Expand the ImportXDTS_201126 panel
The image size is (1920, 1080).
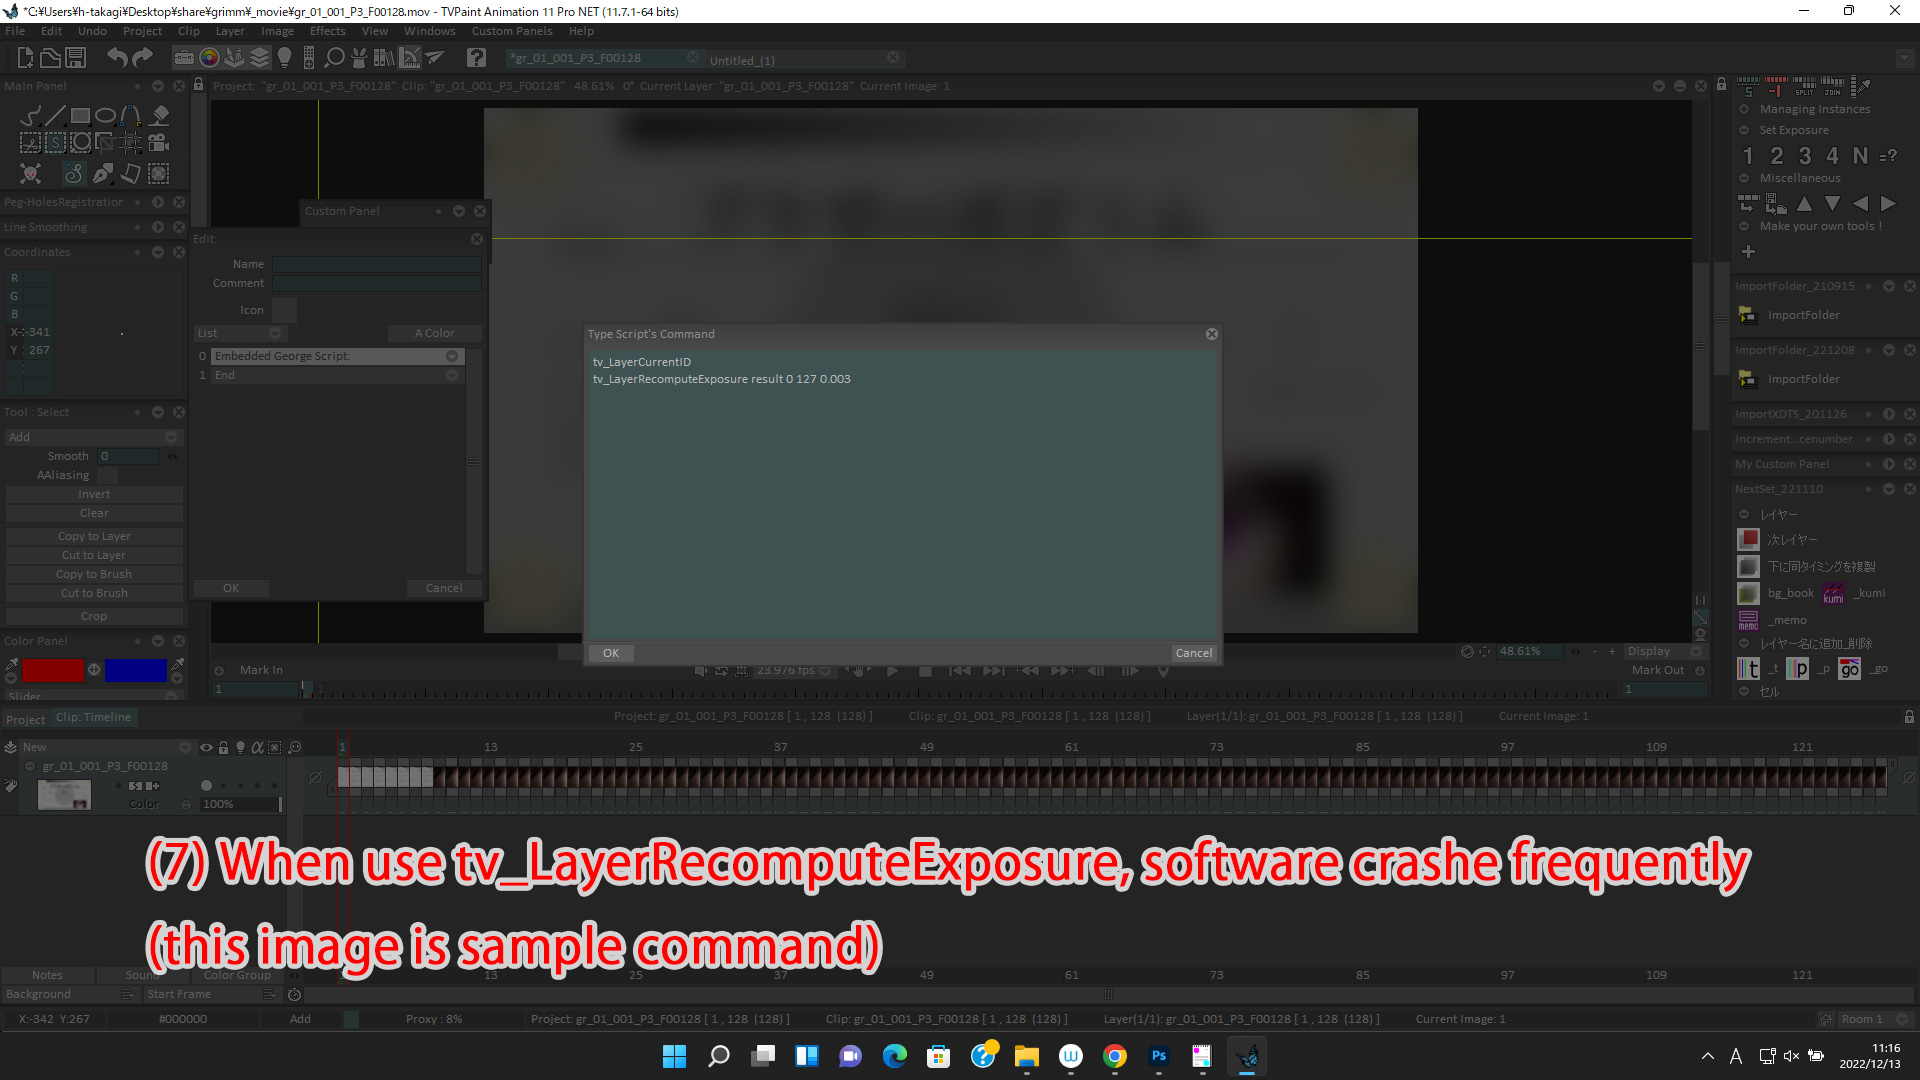click(1889, 414)
